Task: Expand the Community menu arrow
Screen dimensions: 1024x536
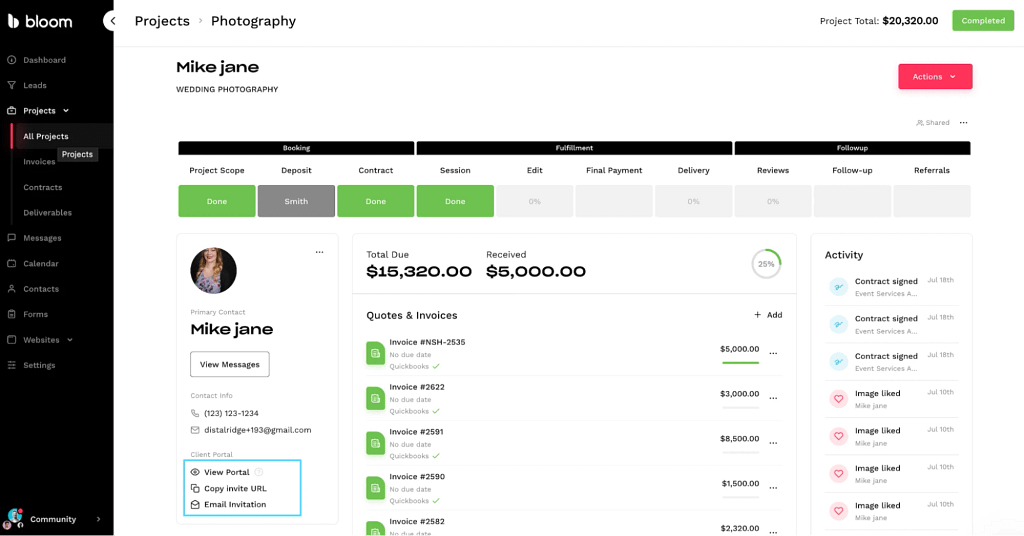Action: [x=99, y=520]
